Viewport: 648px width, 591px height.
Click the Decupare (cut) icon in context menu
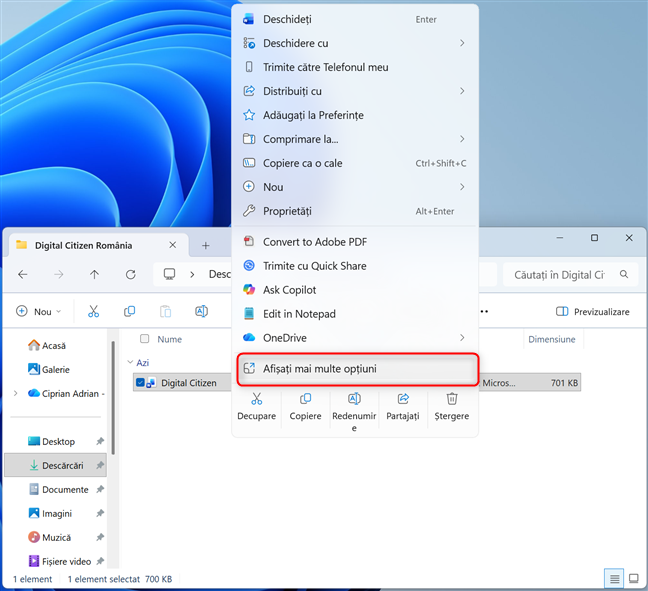pyautogui.click(x=256, y=399)
